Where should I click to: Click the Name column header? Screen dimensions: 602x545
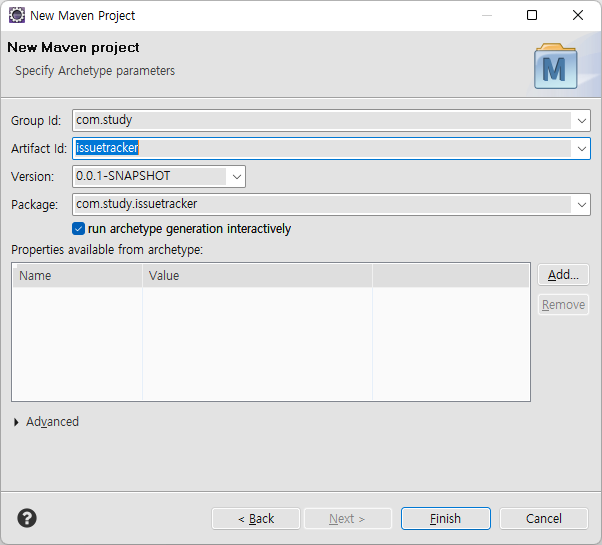coord(78,276)
